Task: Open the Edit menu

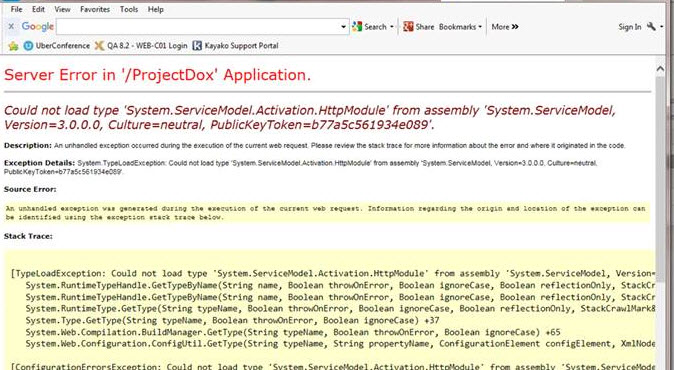Action: point(38,9)
